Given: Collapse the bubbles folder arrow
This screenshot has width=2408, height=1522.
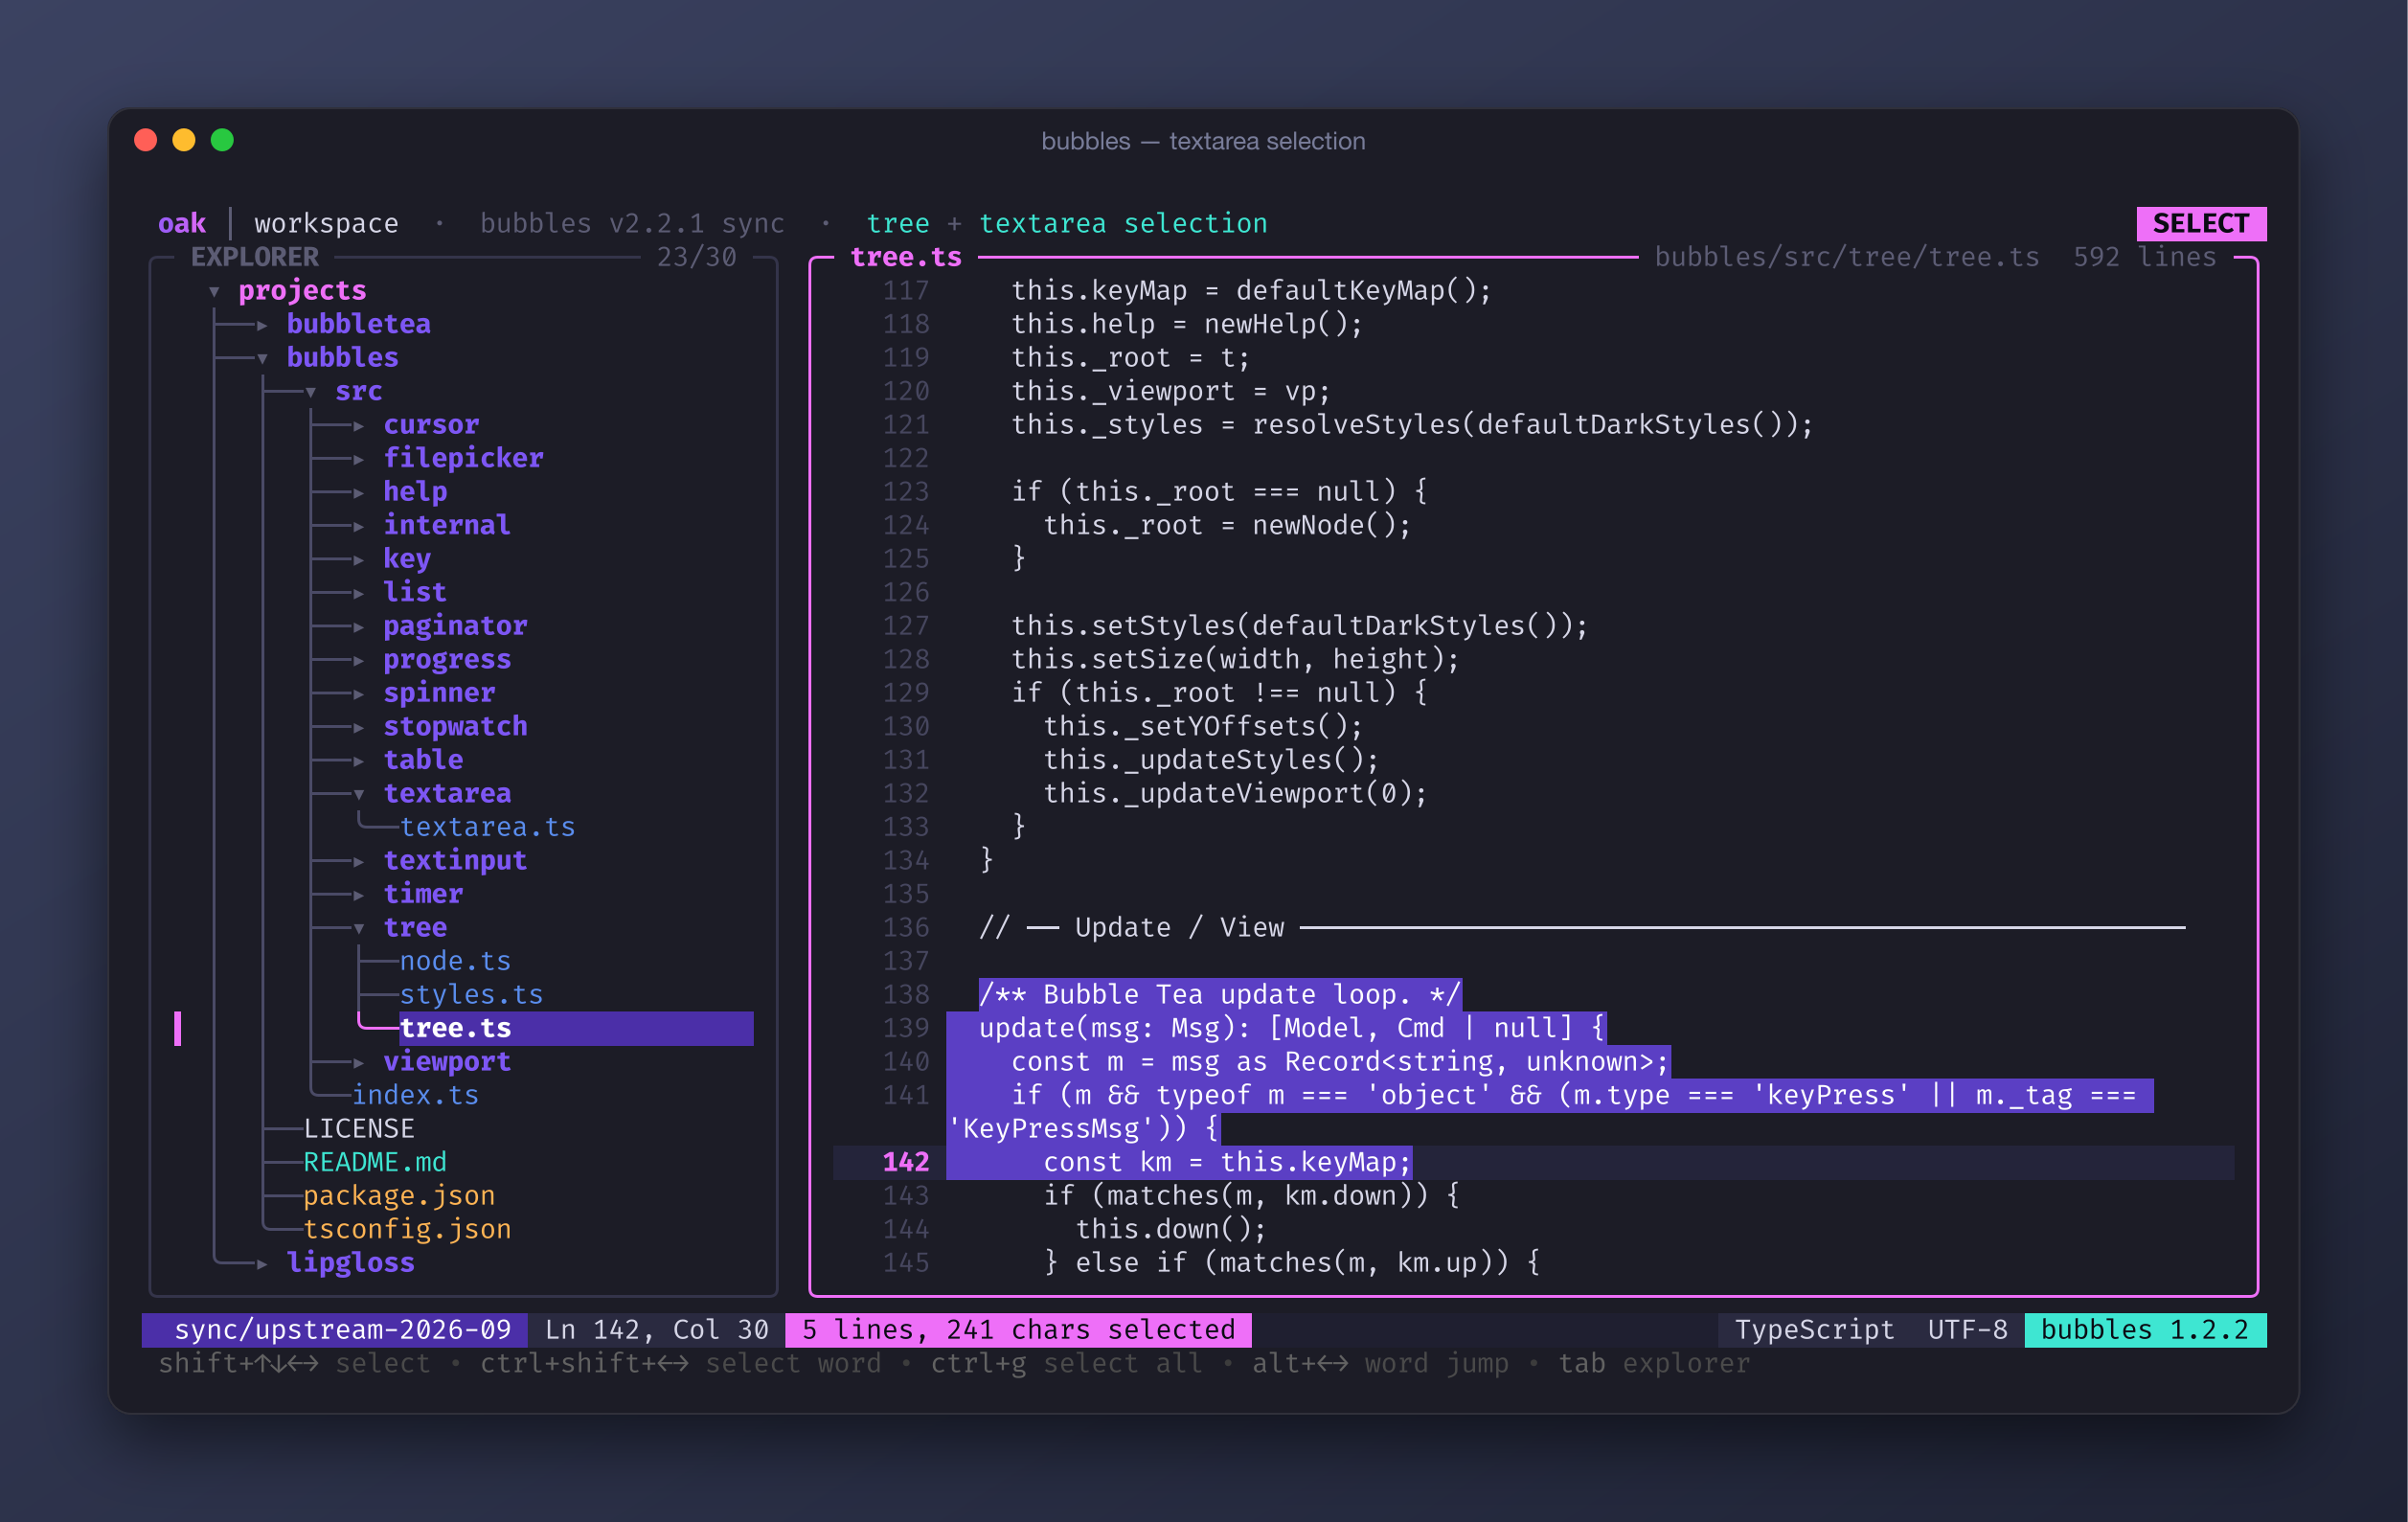Looking at the screenshot, I should click(262, 358).
